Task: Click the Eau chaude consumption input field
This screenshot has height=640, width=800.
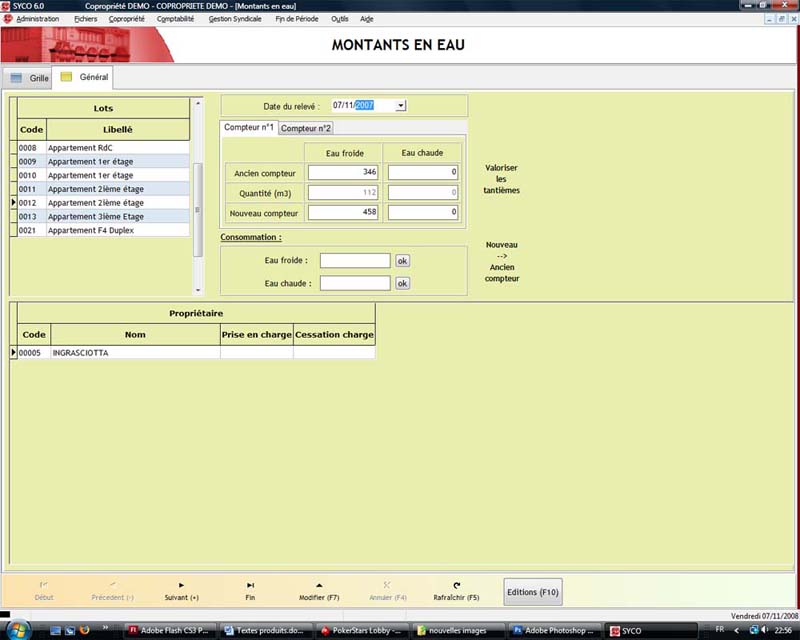Action: tap(355, 283)
